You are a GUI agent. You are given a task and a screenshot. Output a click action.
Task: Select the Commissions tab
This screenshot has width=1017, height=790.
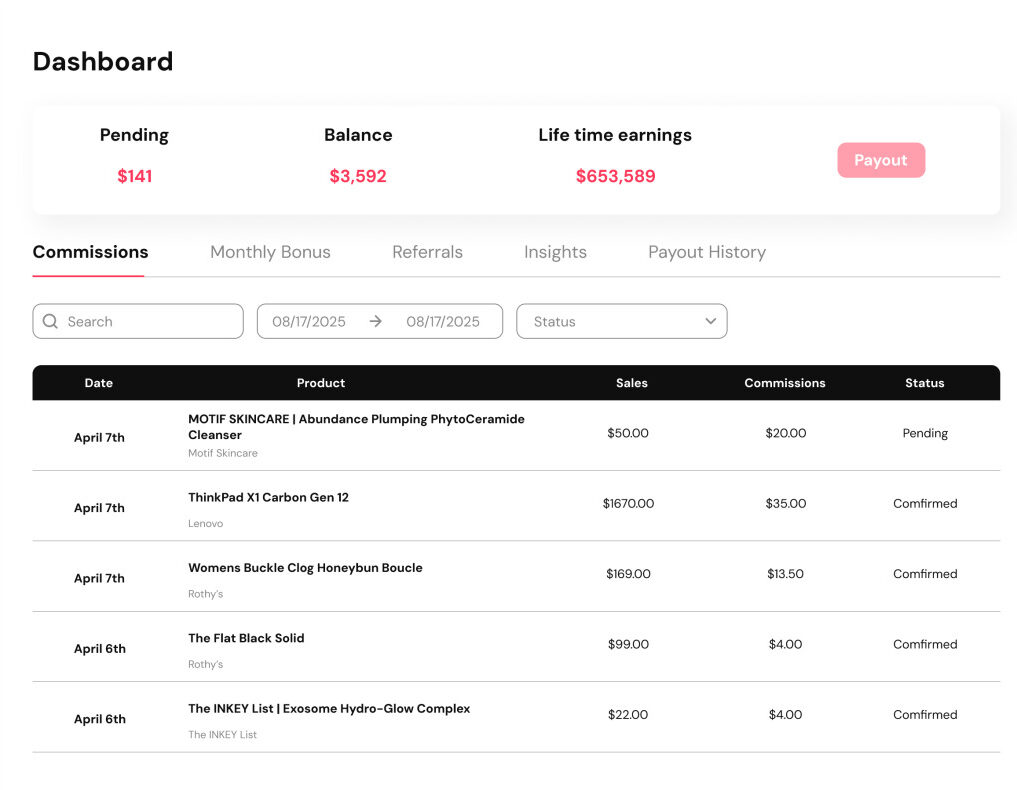(x=89, y=252)
